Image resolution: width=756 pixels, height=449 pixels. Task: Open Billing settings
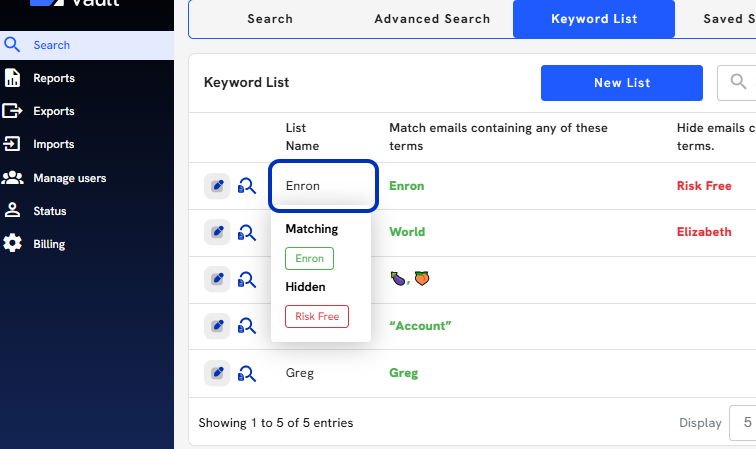pyautogui.click(x=49, y=244)
